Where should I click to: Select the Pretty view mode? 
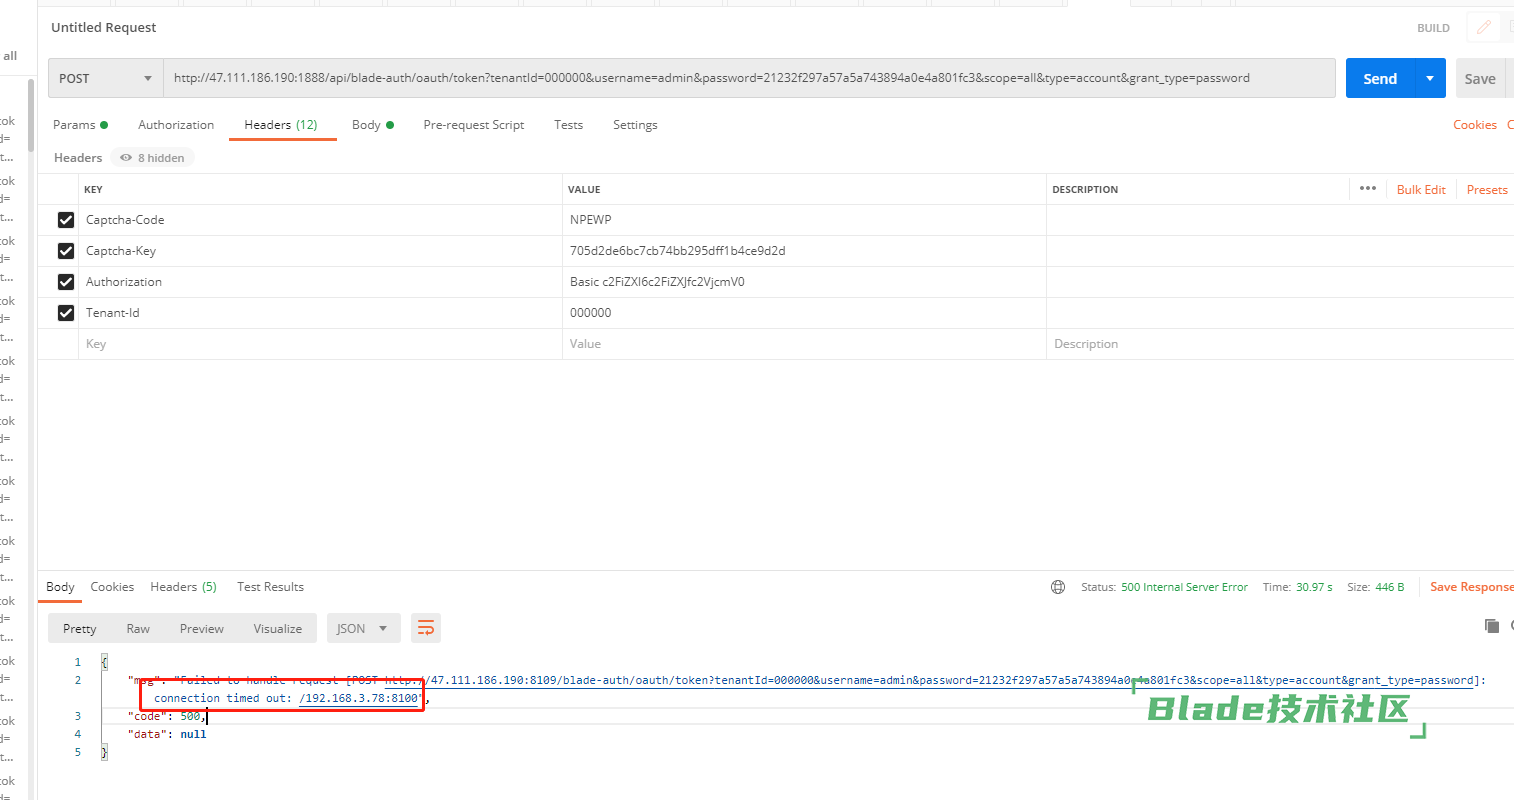pyautogui.click(x=80, y=628)
